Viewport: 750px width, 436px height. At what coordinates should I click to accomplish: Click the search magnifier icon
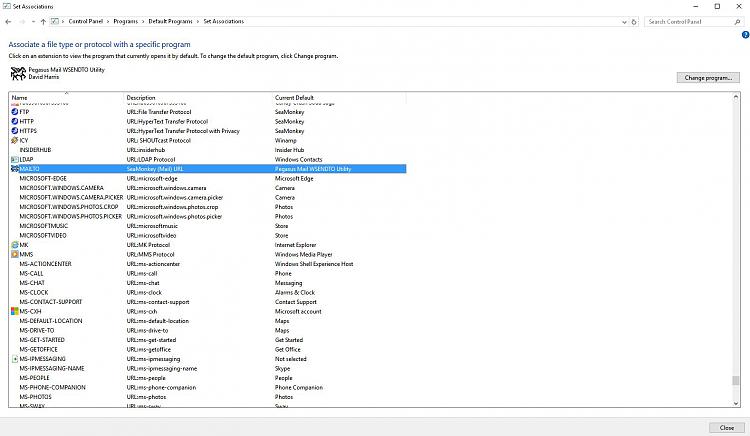click(737, 22)
